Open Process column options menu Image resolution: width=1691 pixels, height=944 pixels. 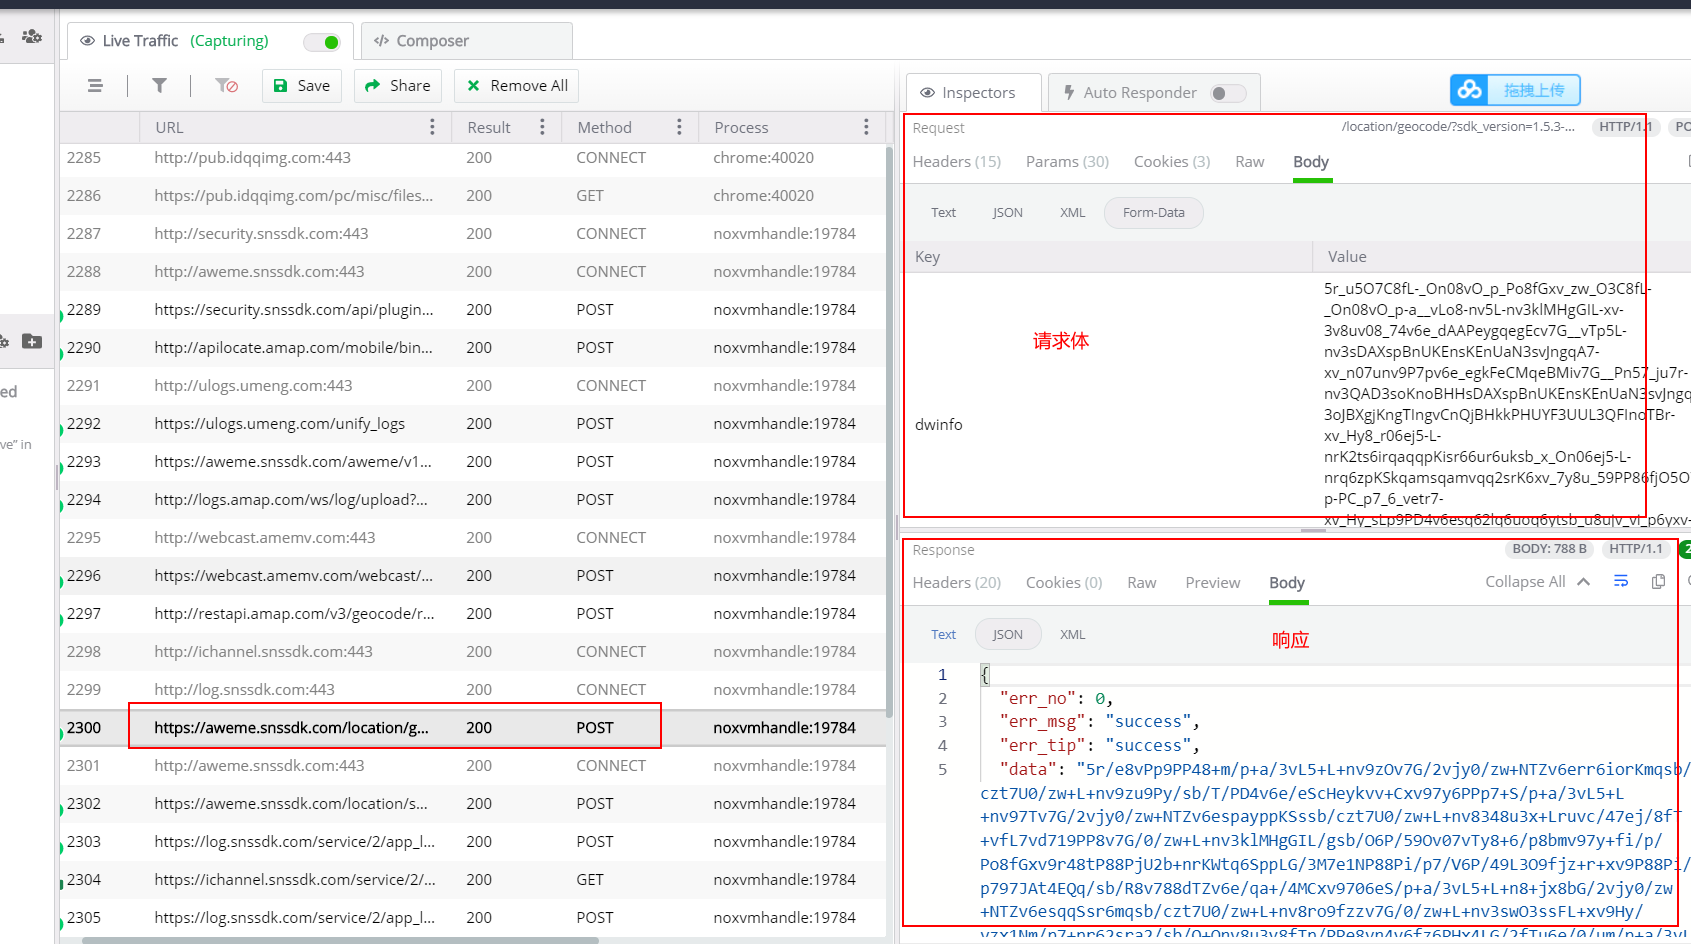(x=866, y=127)
